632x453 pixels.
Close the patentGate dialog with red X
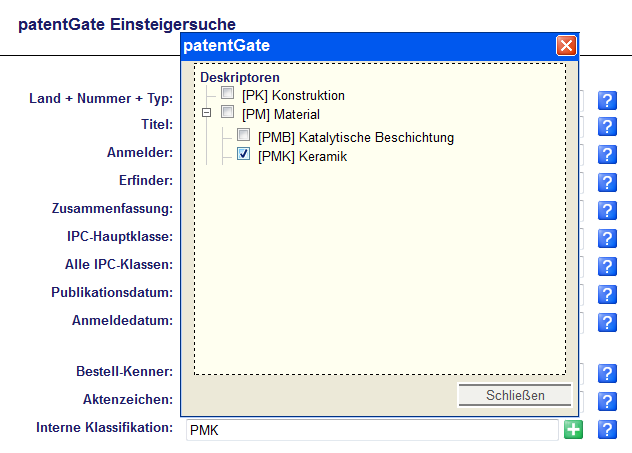click(x=566, y=46)
